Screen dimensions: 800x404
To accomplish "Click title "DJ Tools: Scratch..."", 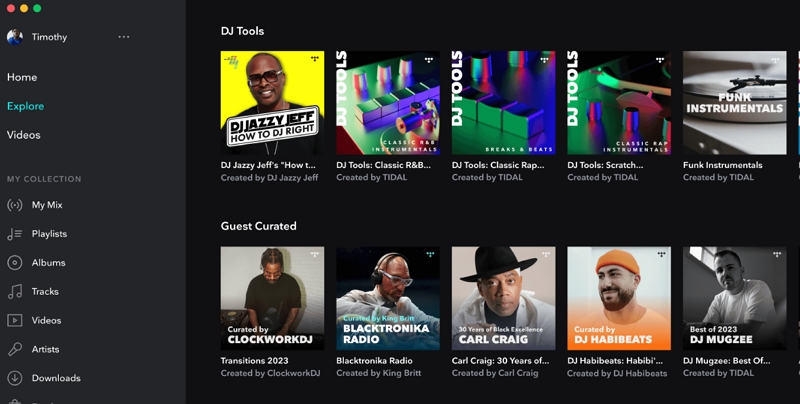I will (x=605, y=165).
